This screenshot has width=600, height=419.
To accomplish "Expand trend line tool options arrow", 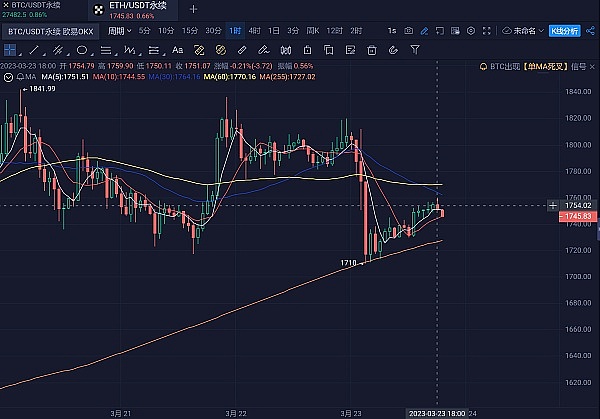I will [44, 54].
